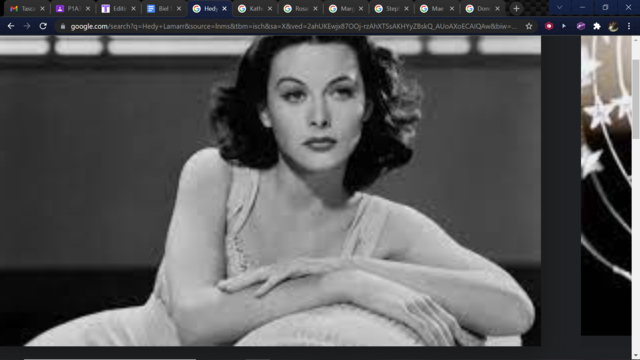Screen dimensions: 640x360
Task: Open the Chrome three-dot menu
Action: tap(629, 26)
